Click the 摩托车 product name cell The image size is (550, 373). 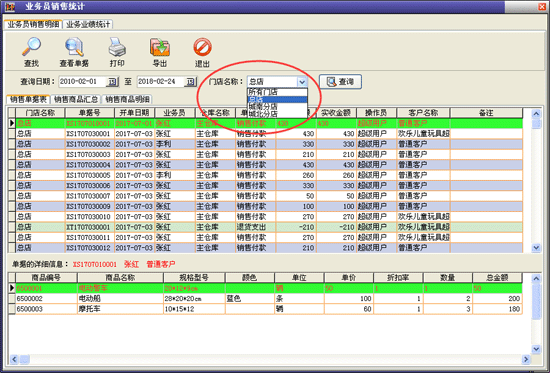pyautogui.click(x=120, y=309)
